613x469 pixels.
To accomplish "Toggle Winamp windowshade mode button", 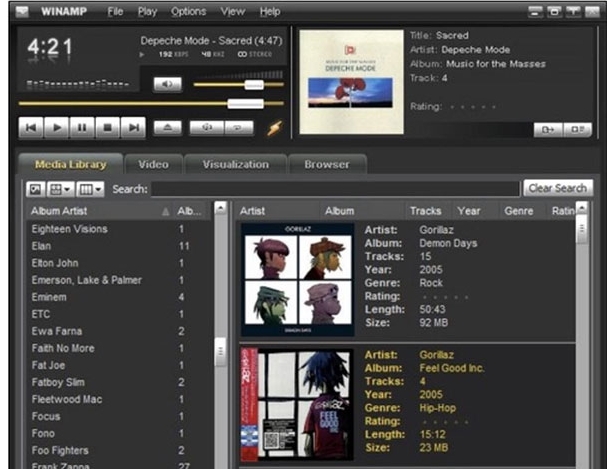I will 573,12.
